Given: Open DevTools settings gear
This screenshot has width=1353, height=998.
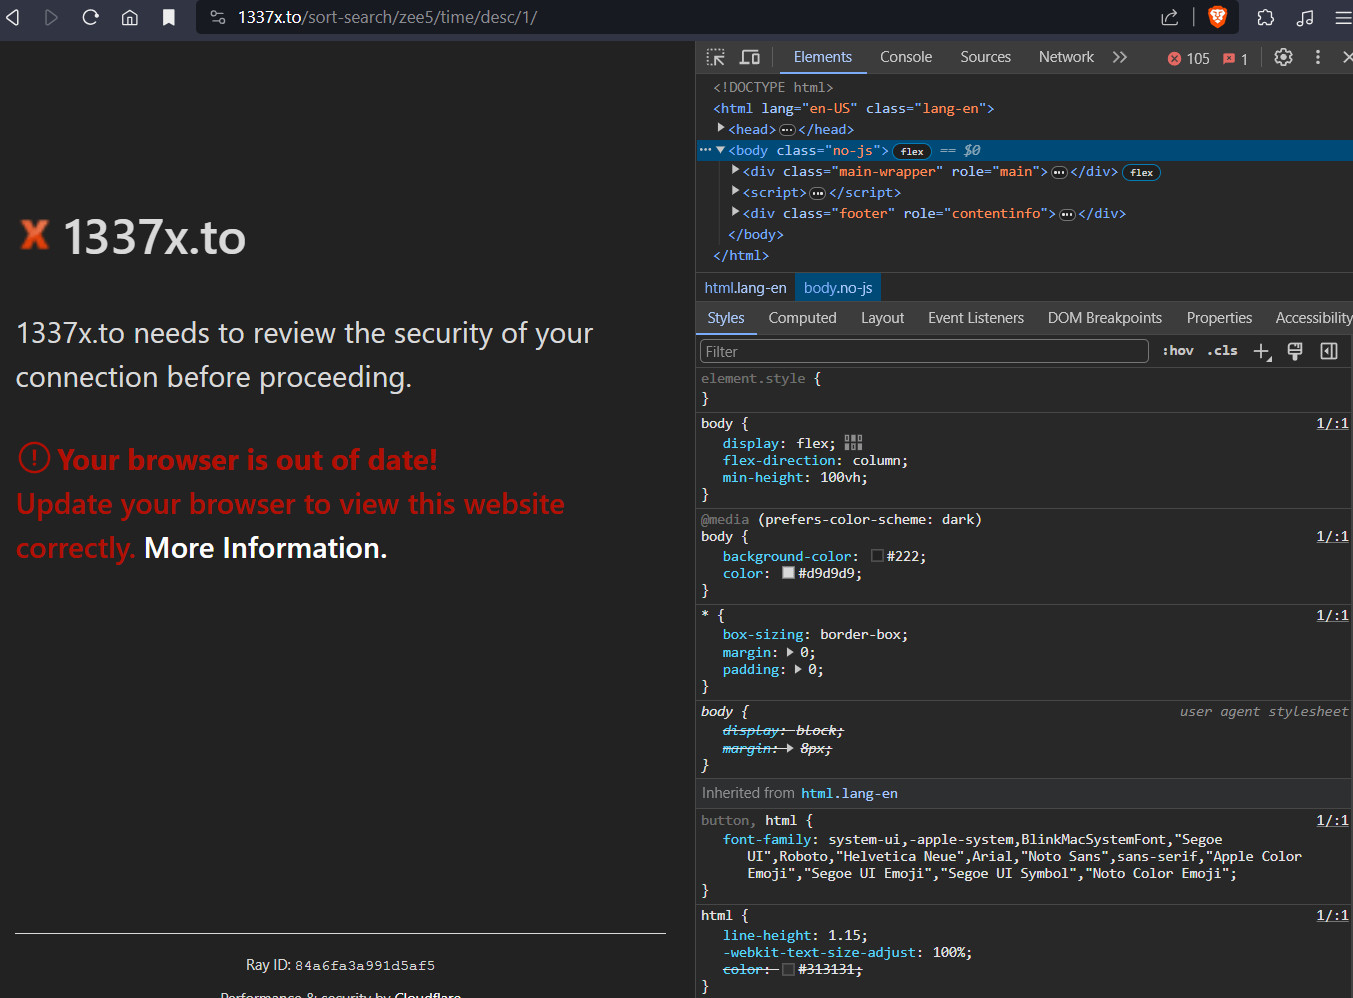Looking at the screenshot, I should [1284, 57].
